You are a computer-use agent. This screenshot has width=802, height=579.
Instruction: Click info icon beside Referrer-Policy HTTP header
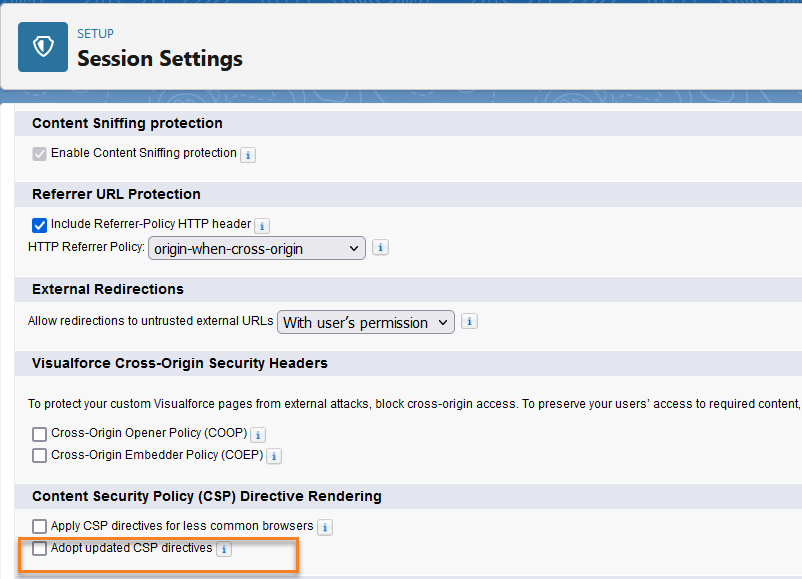click(262, 225)
